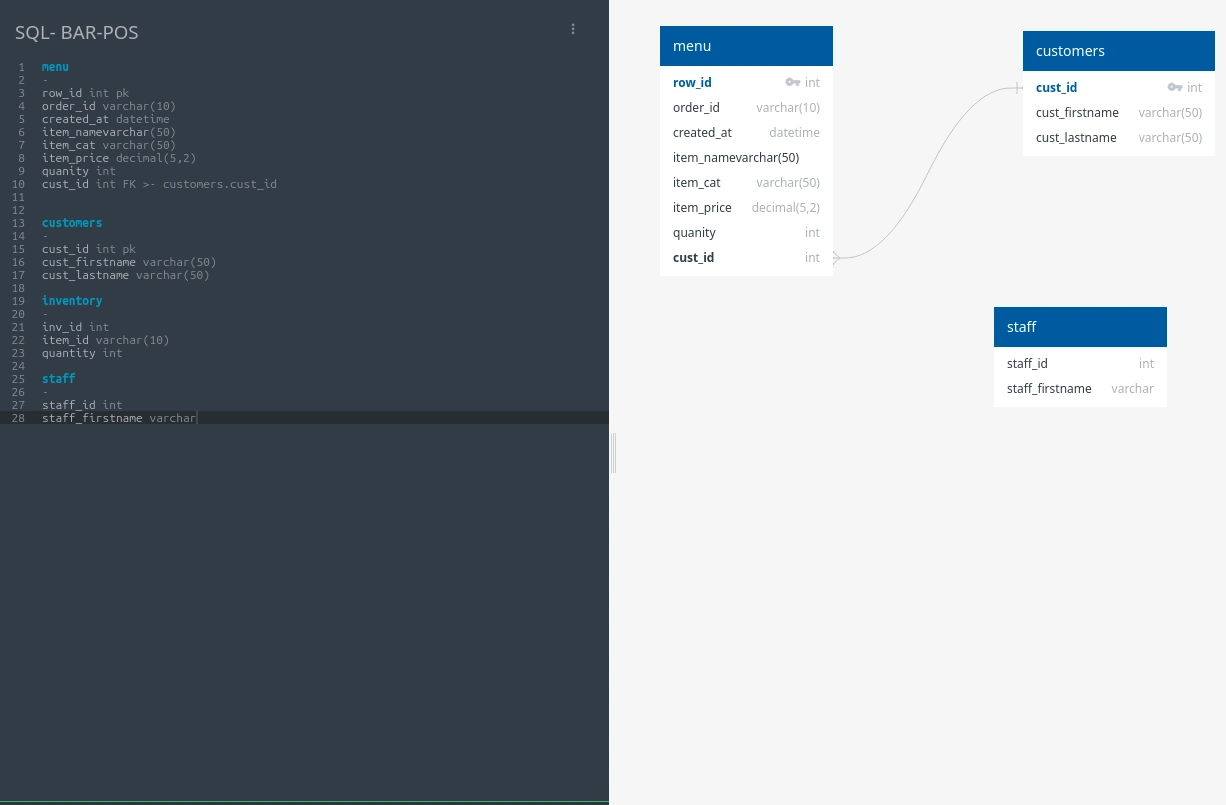
Task: Select the menu table header in diagram
Action: pyautogui.click(x=746, y=46)
